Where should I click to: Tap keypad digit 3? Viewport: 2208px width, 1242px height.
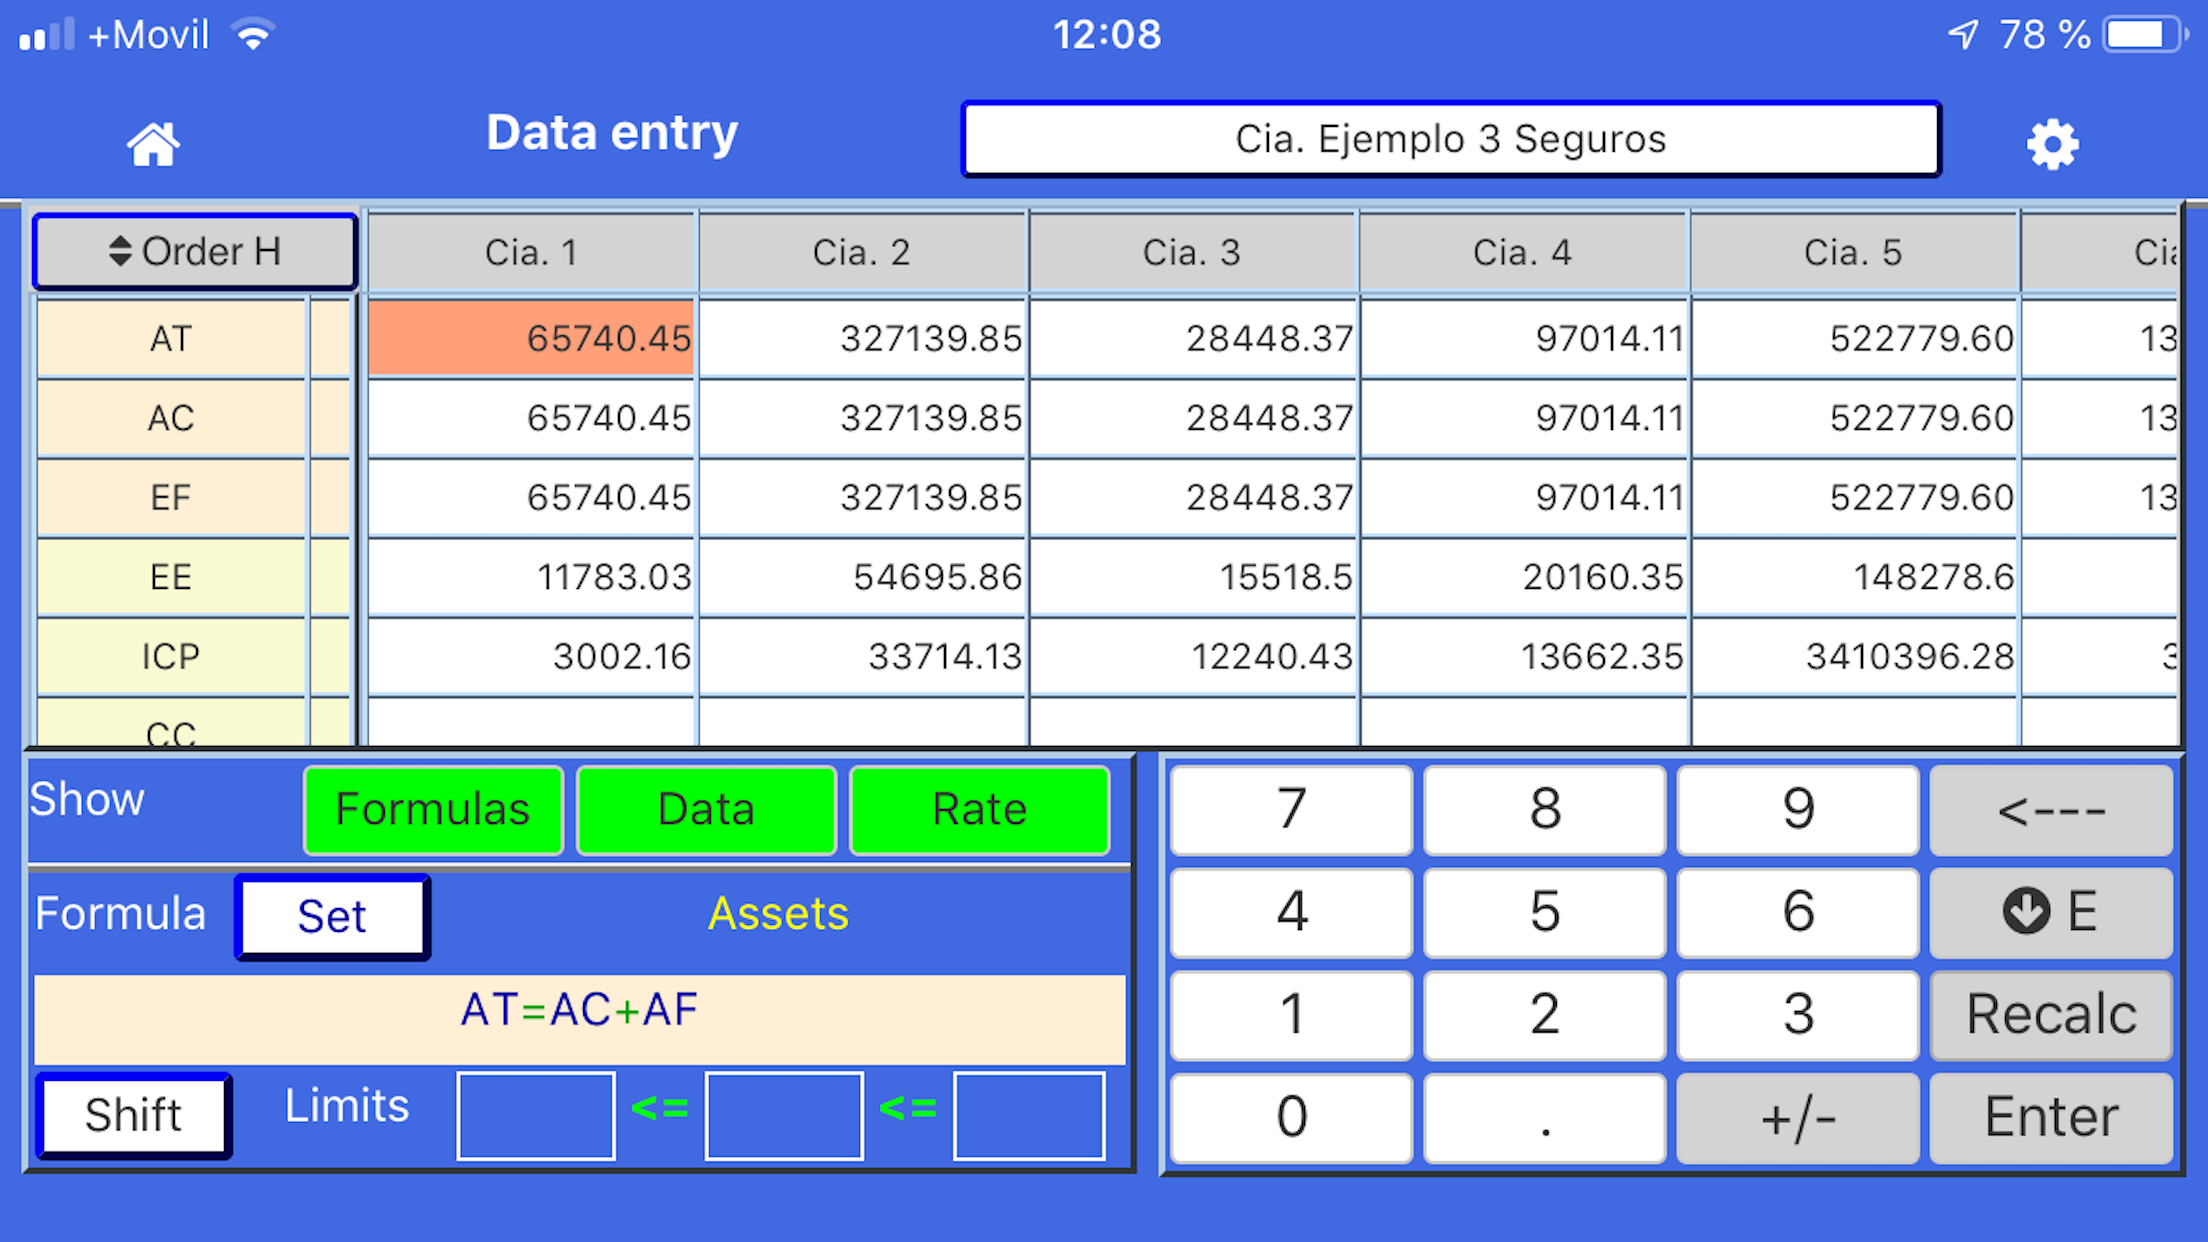1797,1015
